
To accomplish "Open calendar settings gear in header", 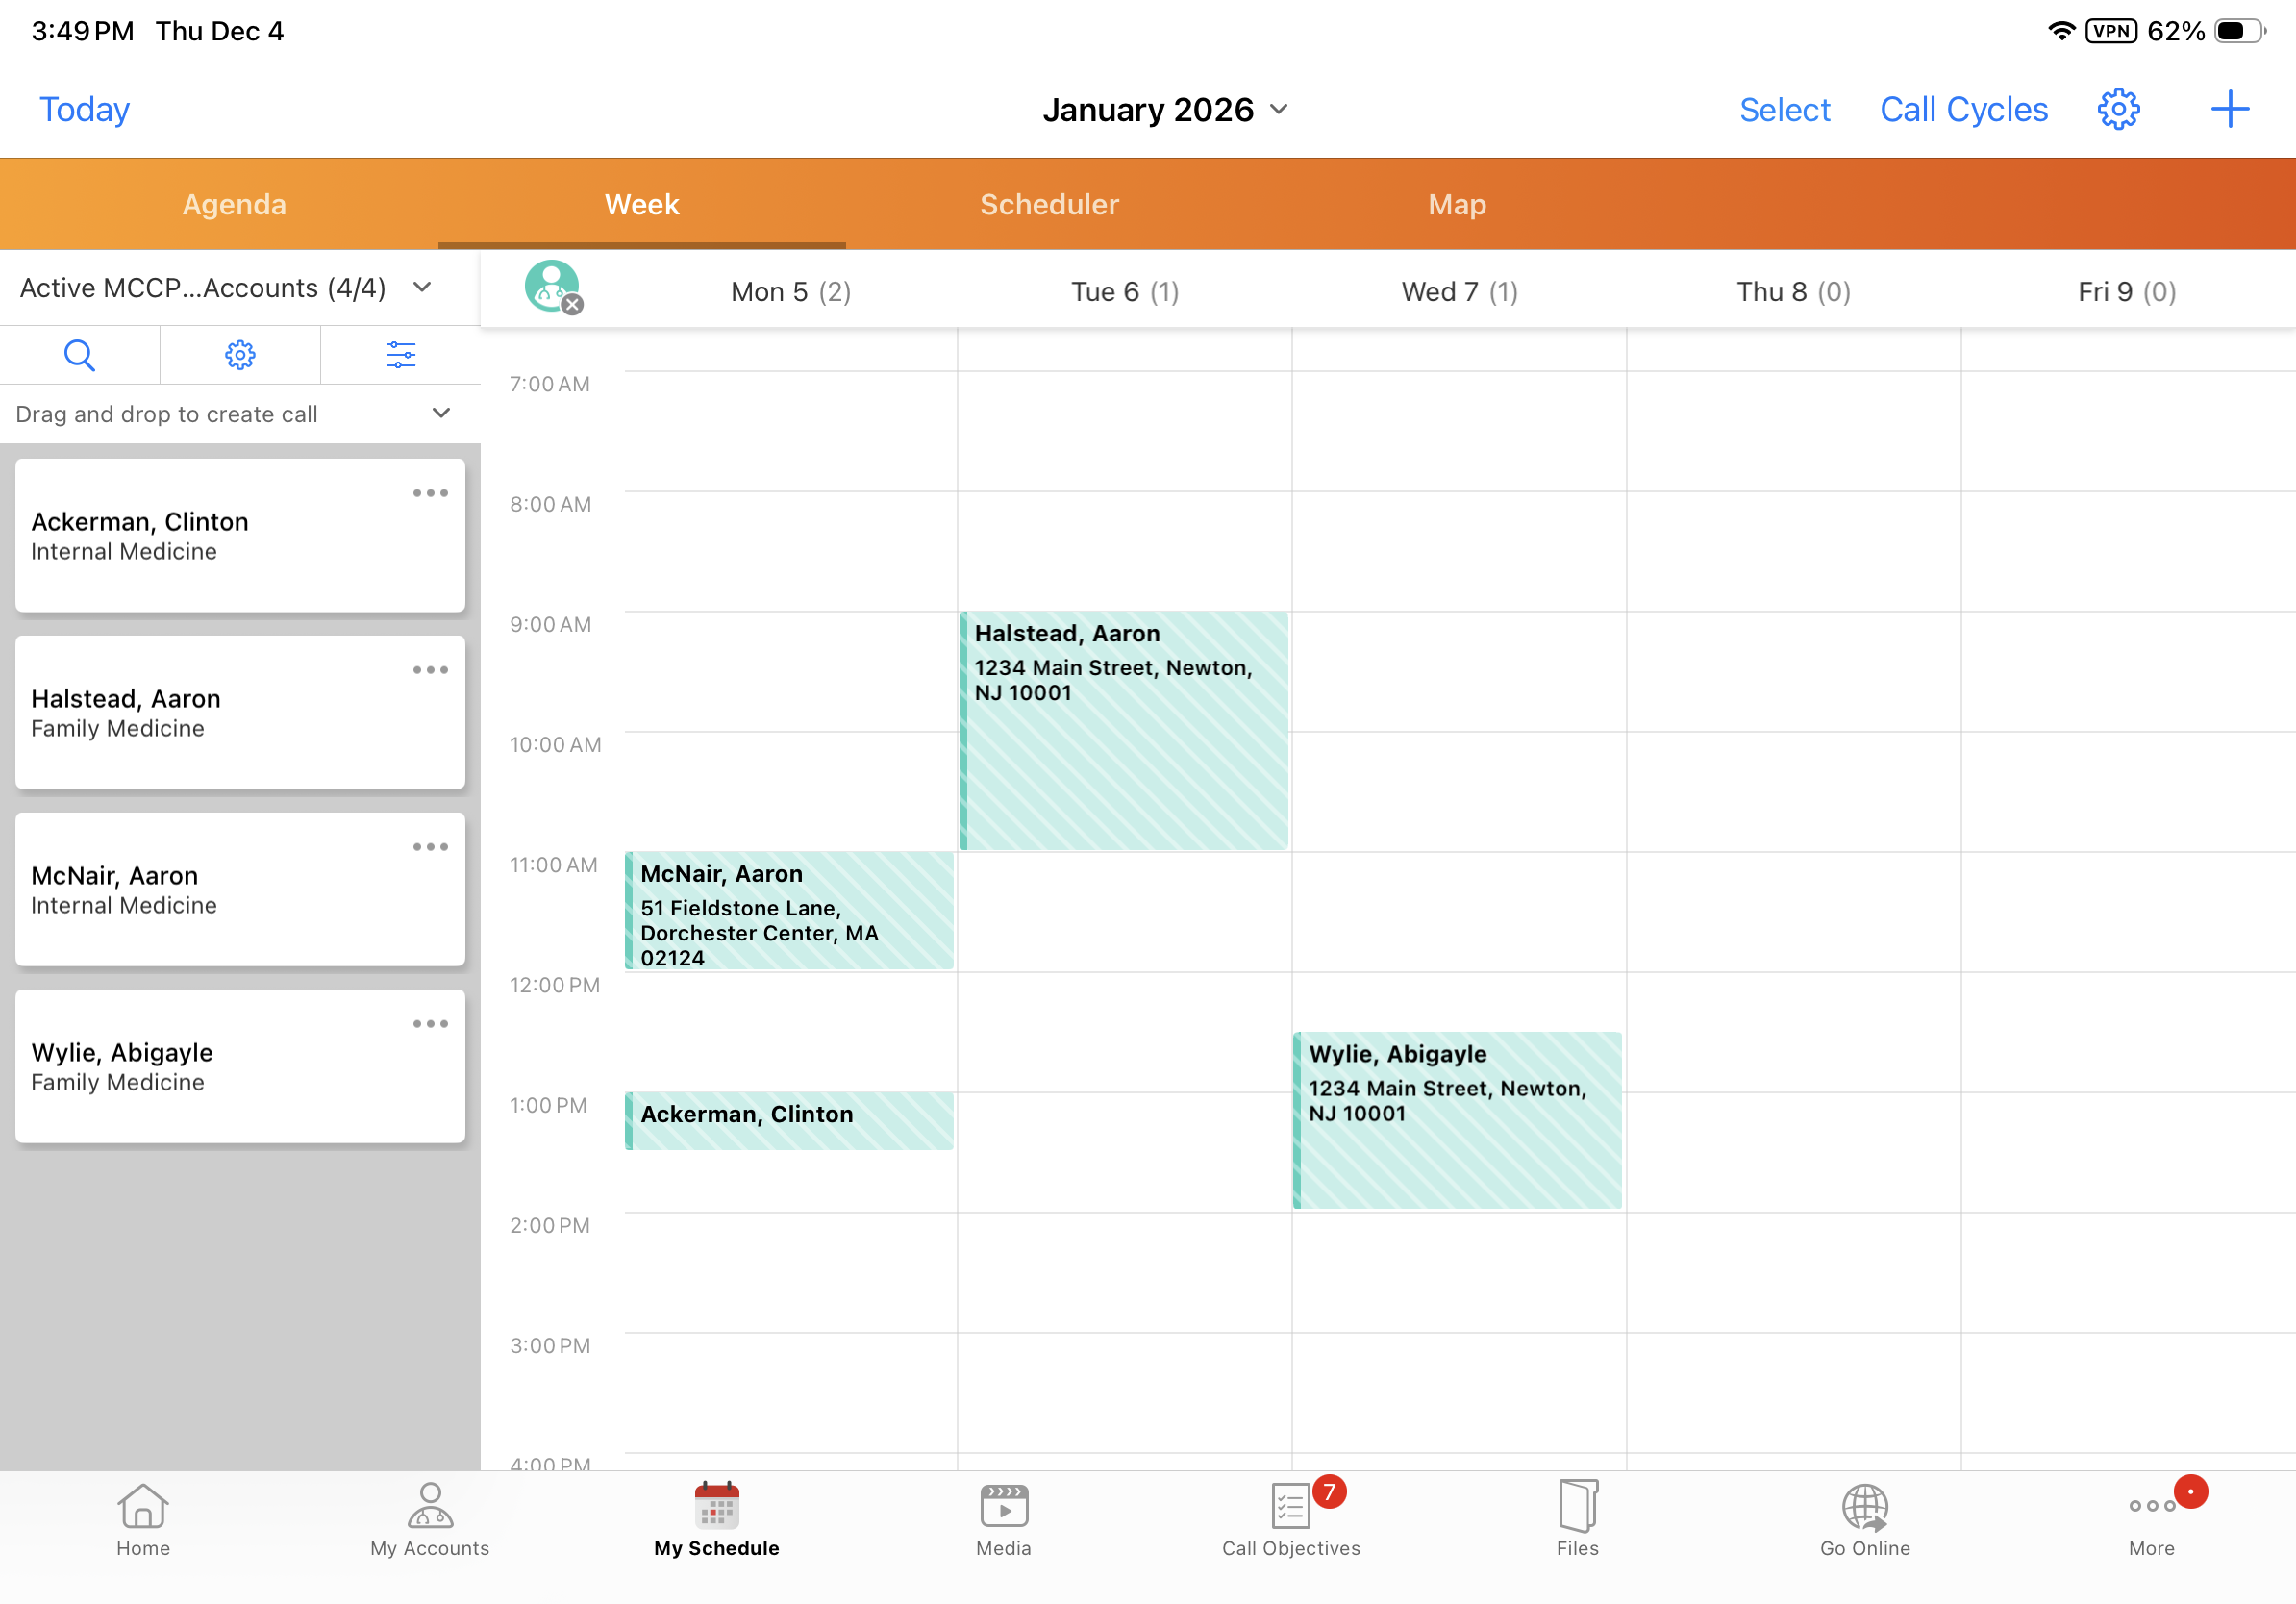I will [2117, 109].
